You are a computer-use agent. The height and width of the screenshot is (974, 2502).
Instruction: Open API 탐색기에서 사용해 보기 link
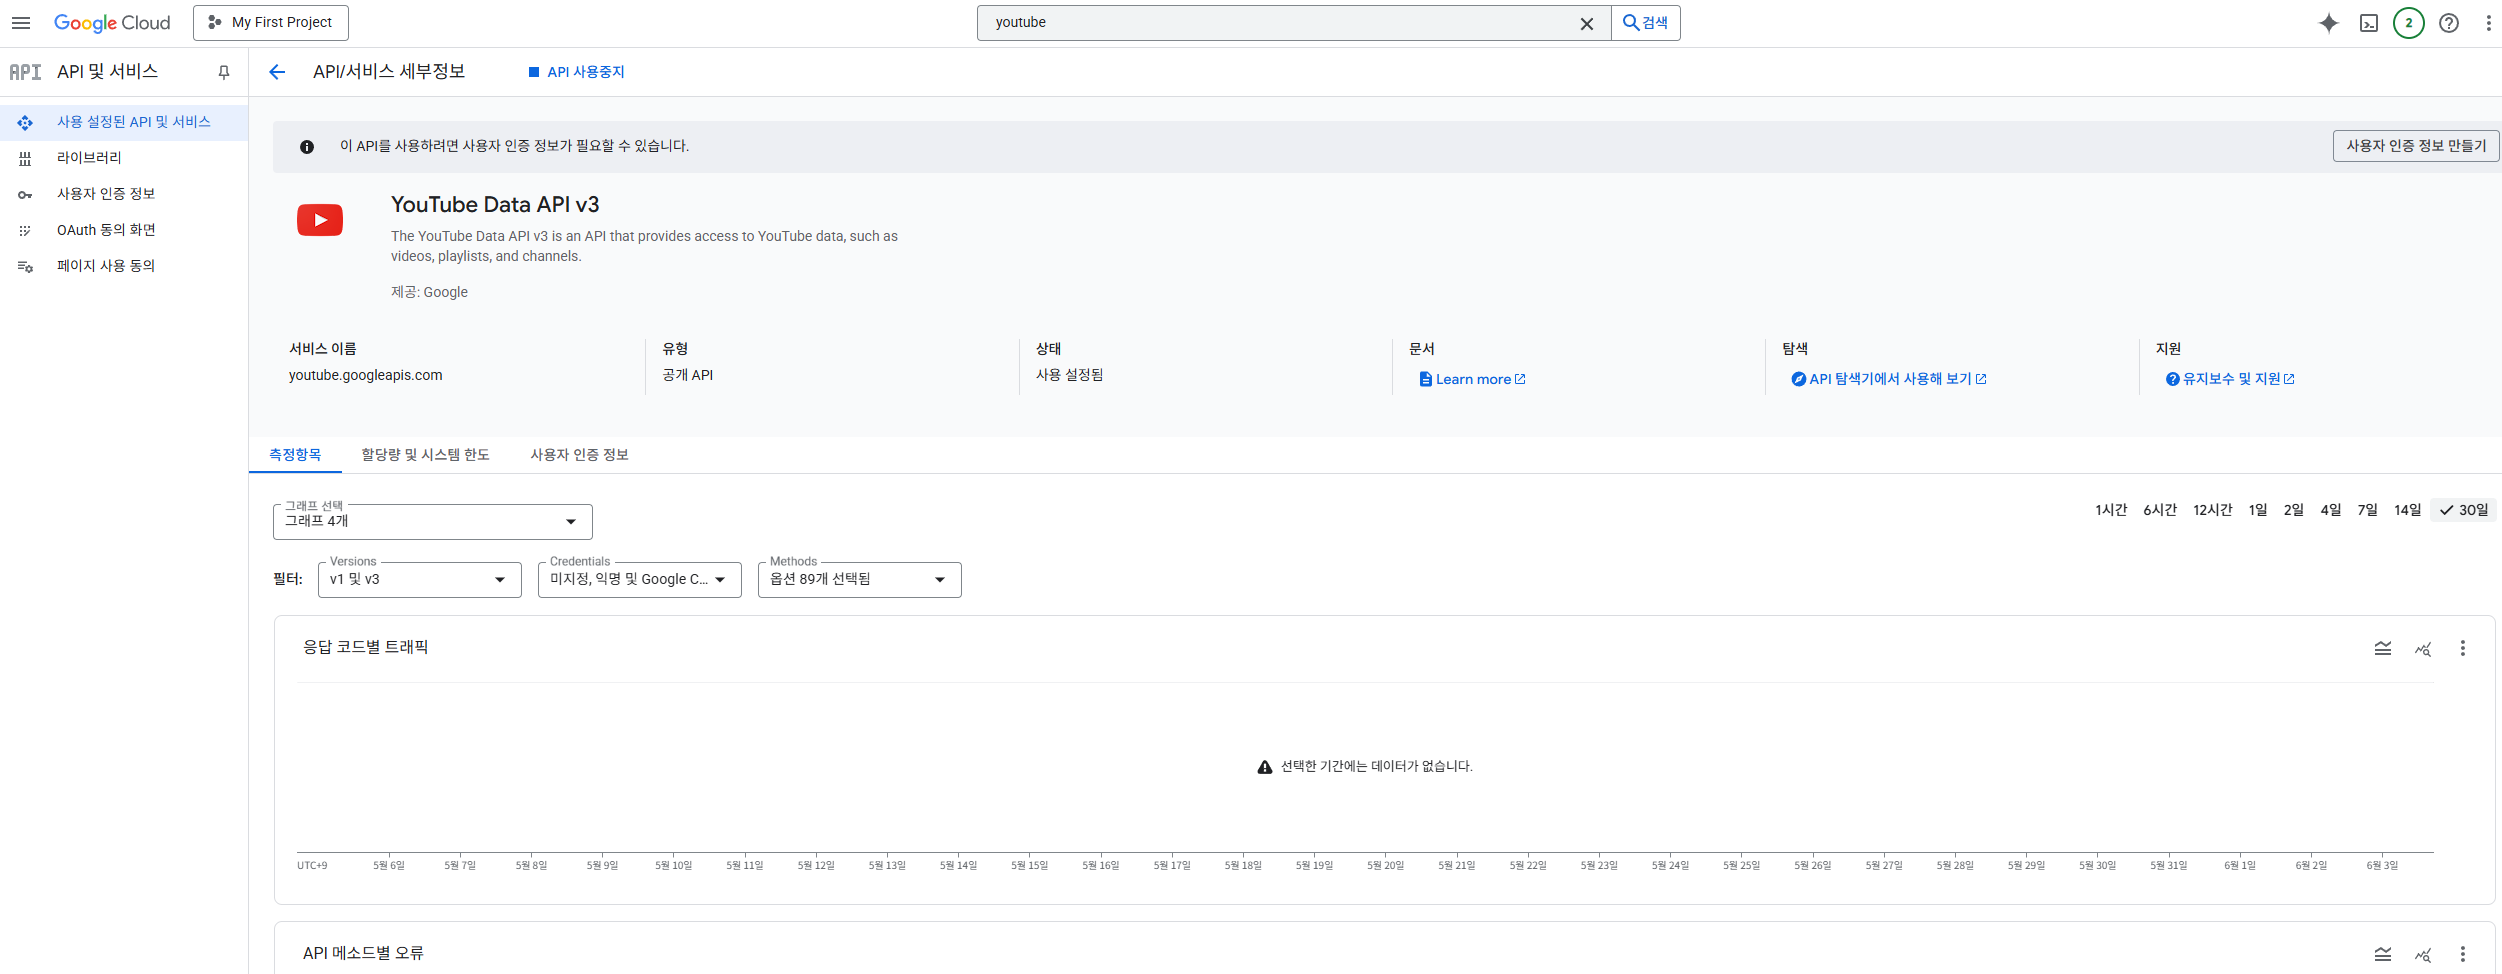coord(1888,379)
